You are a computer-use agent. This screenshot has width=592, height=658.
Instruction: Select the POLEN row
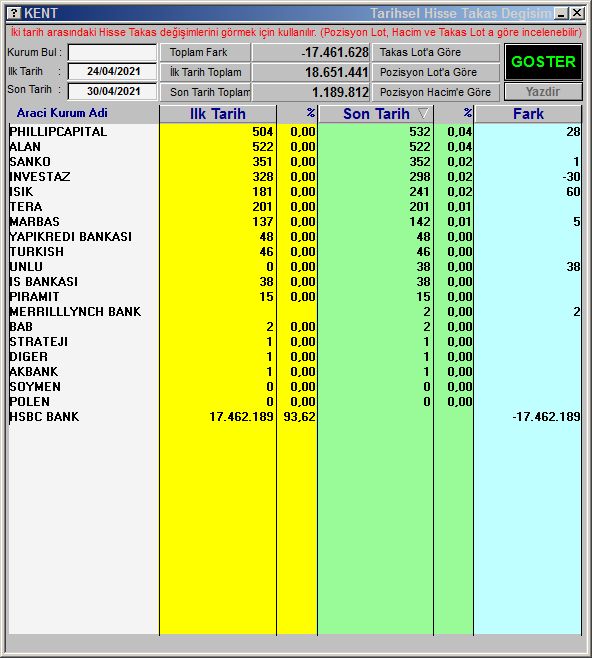295,402
